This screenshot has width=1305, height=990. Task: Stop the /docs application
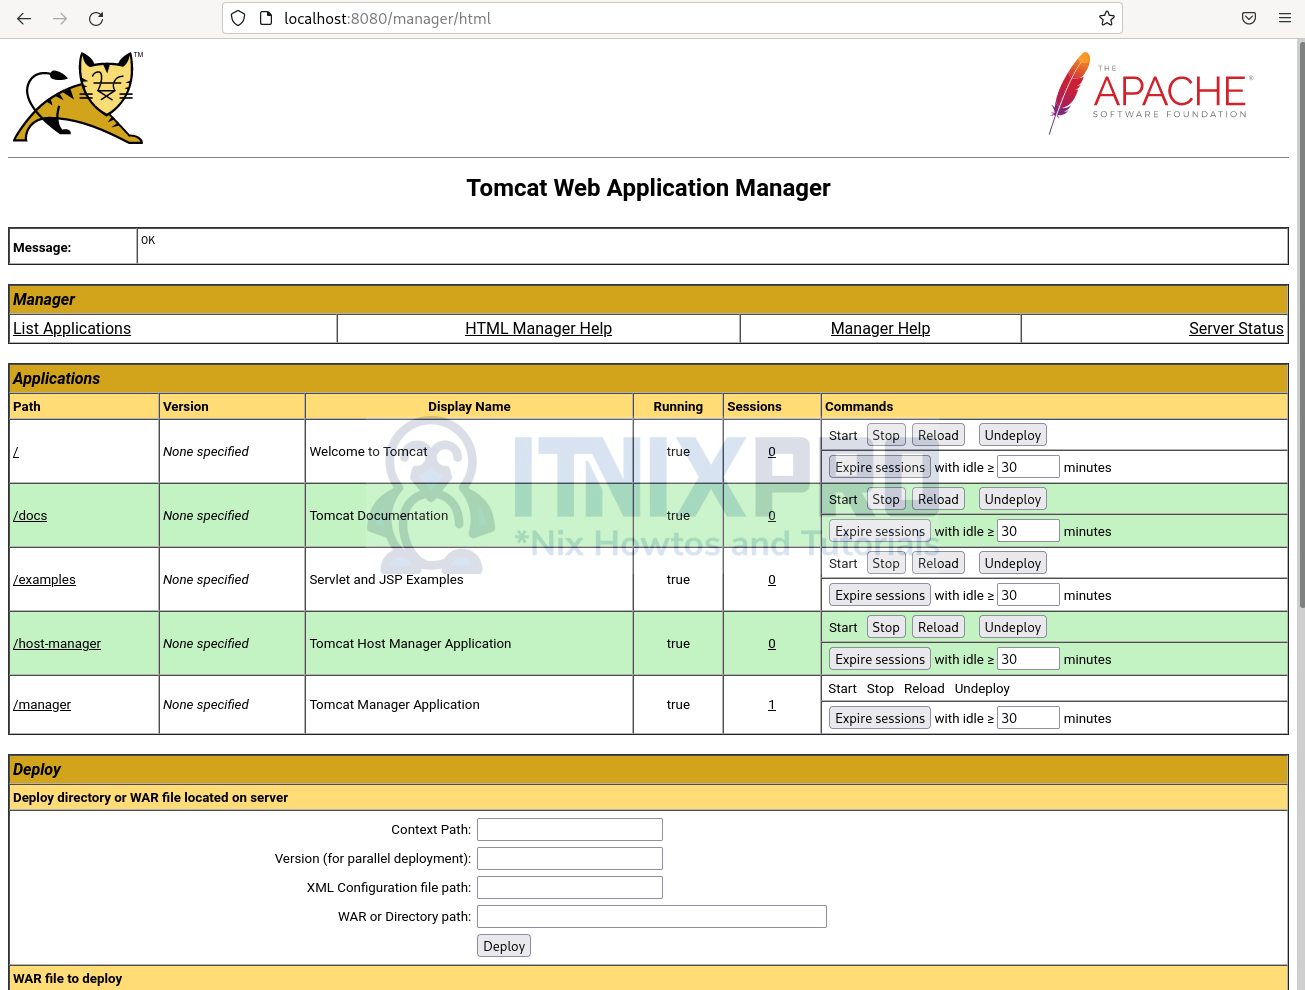[886, 499]
